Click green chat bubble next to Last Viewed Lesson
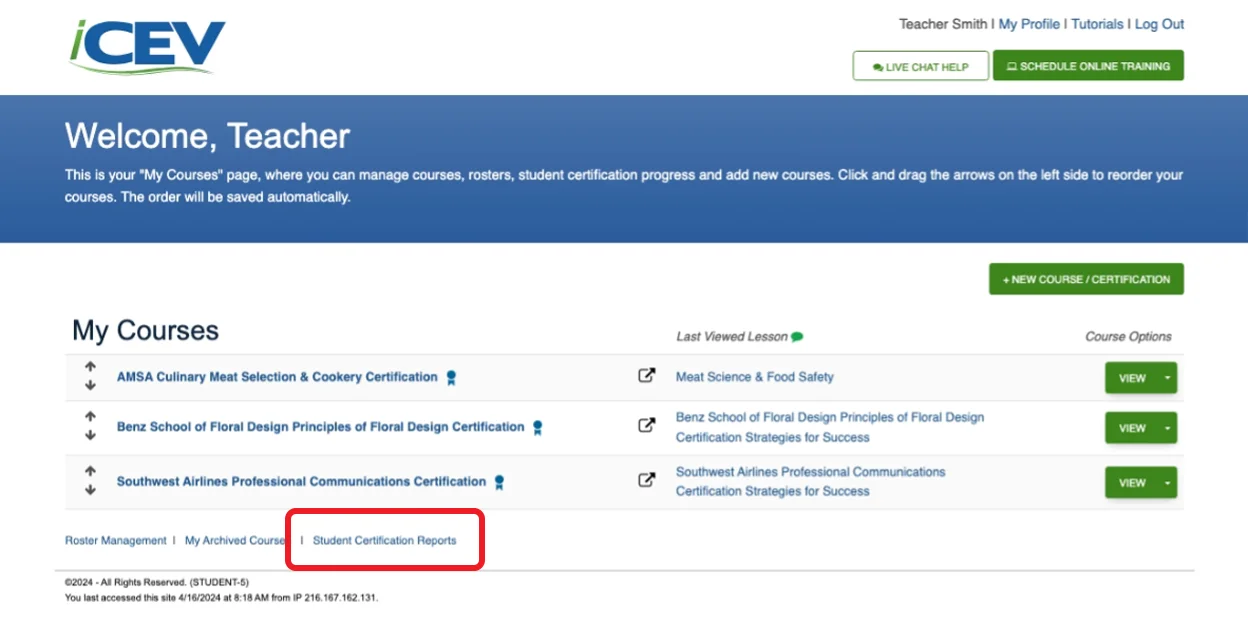Screen dimensions: 1248x635 tap(797, 337)
